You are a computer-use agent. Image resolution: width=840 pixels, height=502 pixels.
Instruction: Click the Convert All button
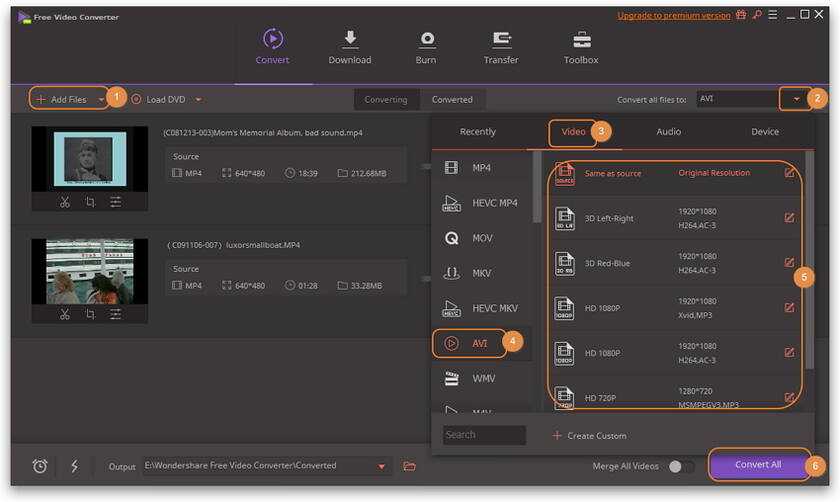[x=758, y=465]
